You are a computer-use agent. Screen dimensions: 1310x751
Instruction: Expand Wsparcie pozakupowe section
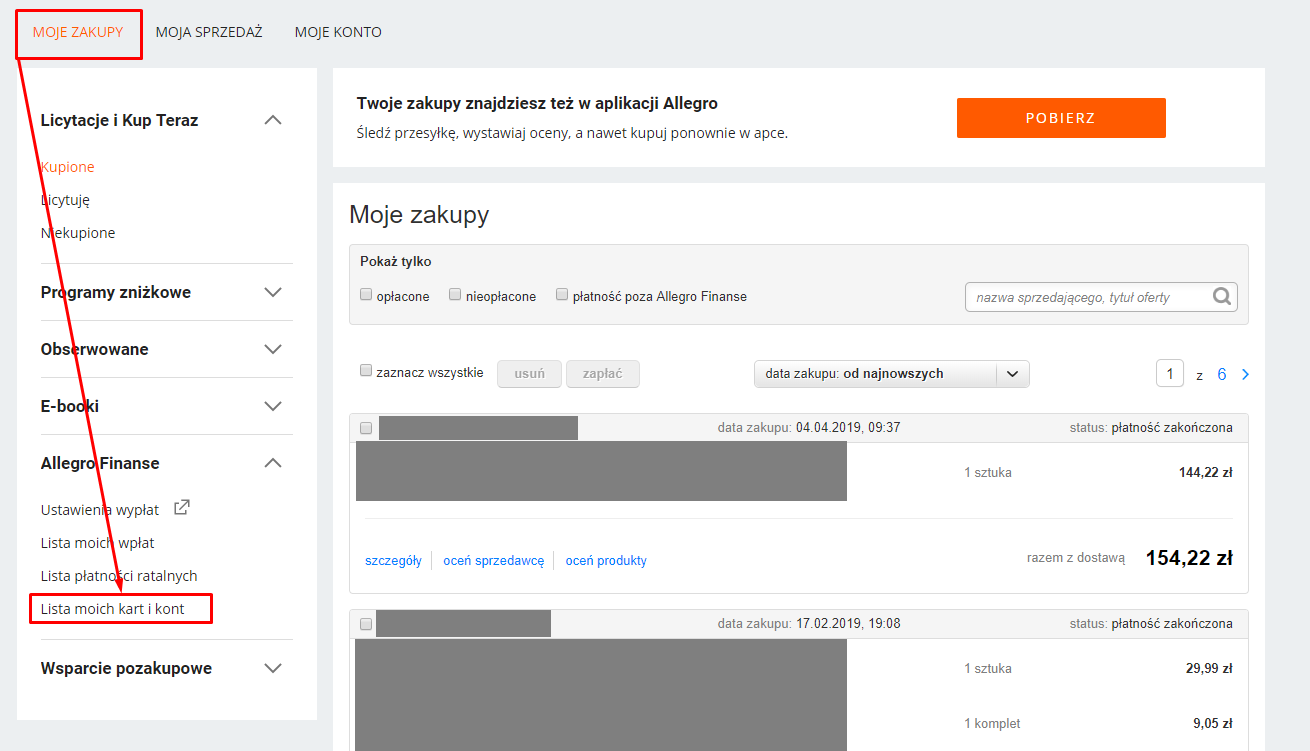pos(273,668)
